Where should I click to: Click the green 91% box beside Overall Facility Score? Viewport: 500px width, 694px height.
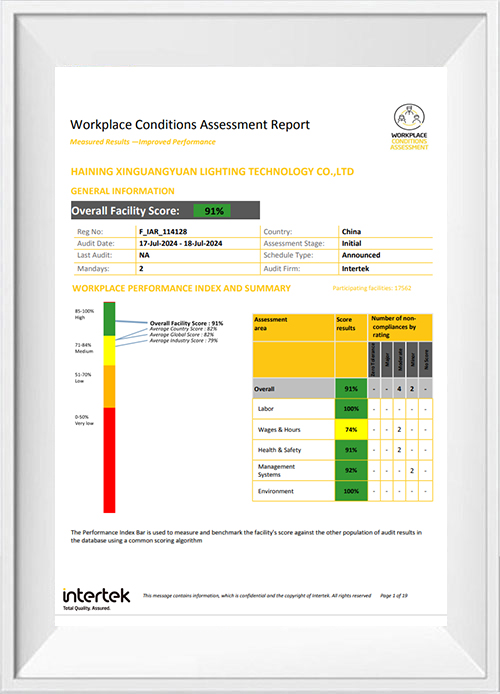(x=213, y=211)
